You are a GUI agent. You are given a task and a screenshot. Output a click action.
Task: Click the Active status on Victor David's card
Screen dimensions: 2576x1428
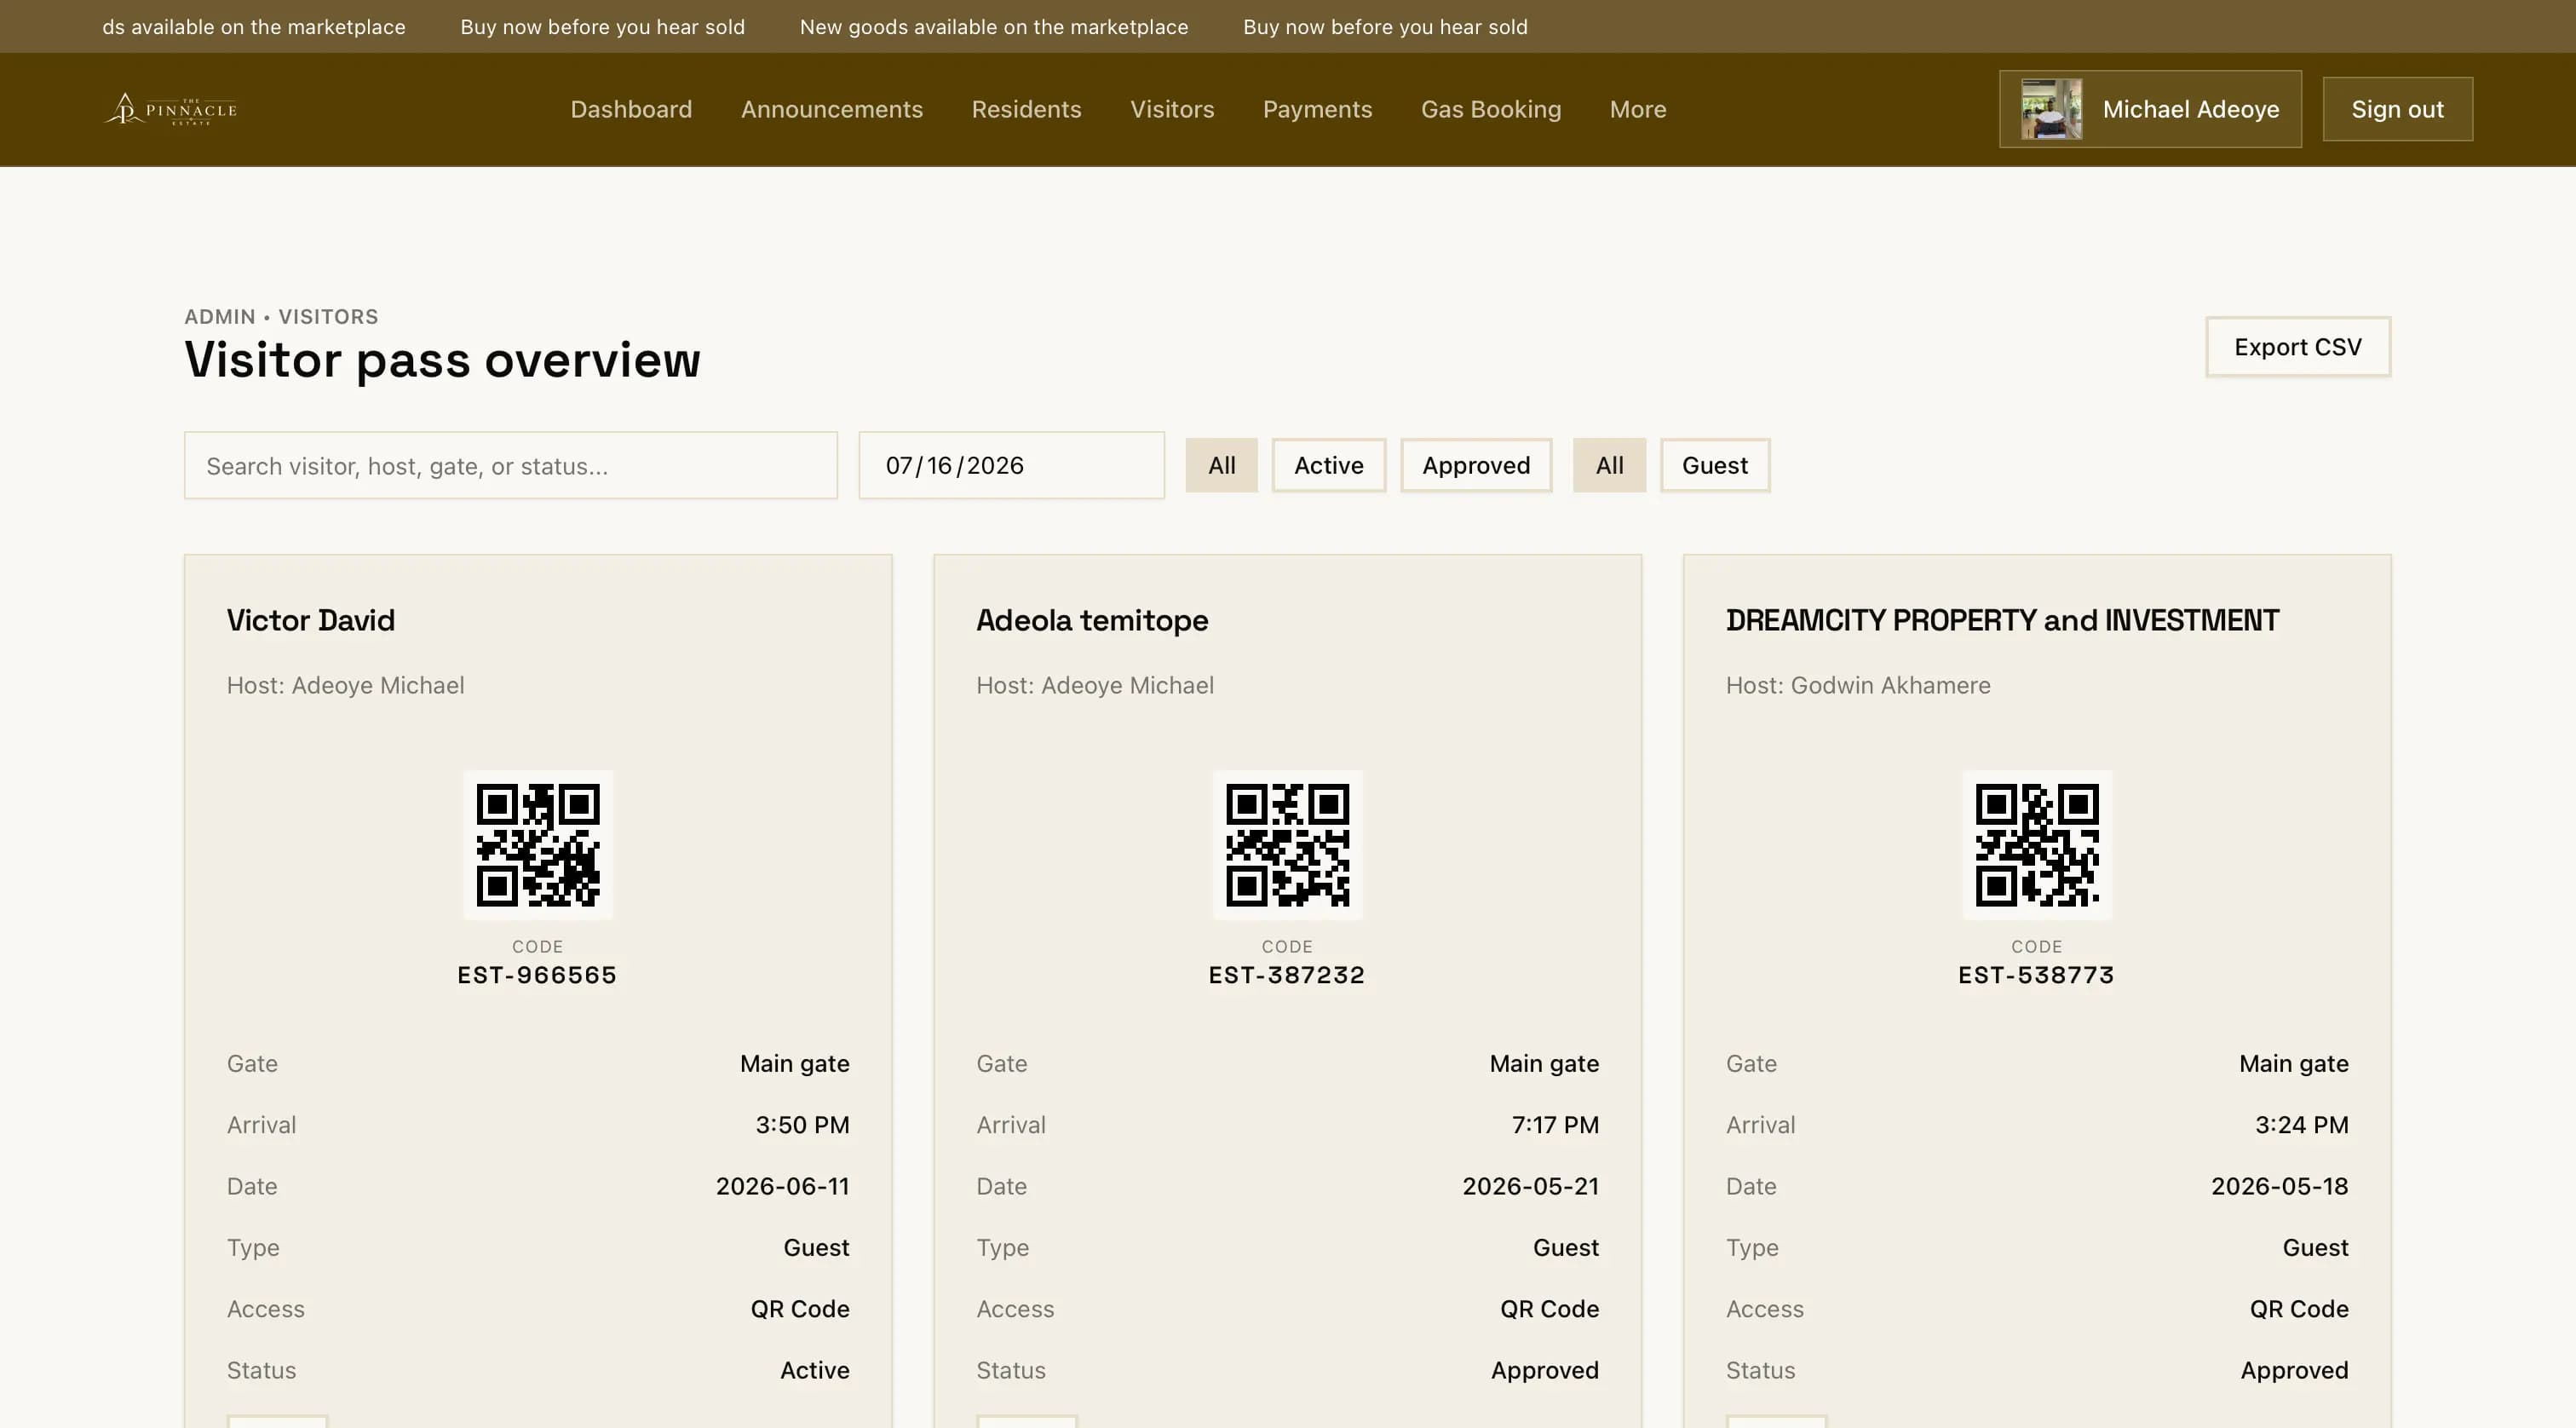tap(814, 1370)
